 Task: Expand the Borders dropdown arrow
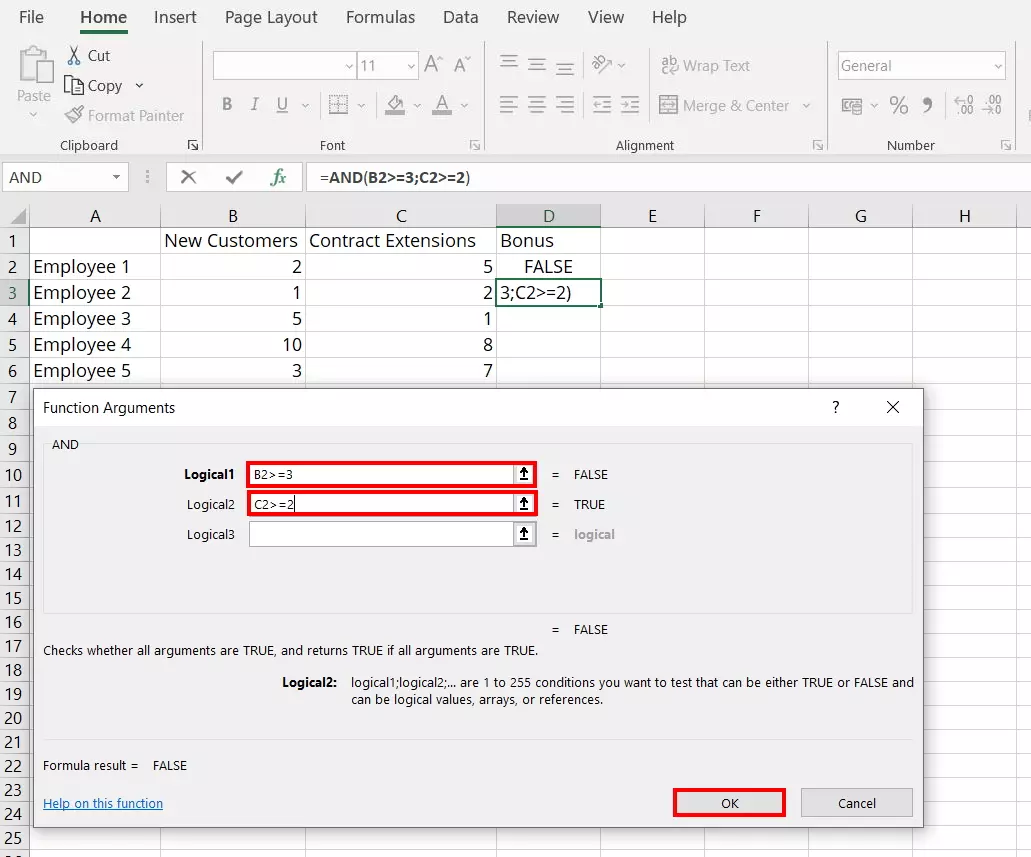tap(361, 105)
